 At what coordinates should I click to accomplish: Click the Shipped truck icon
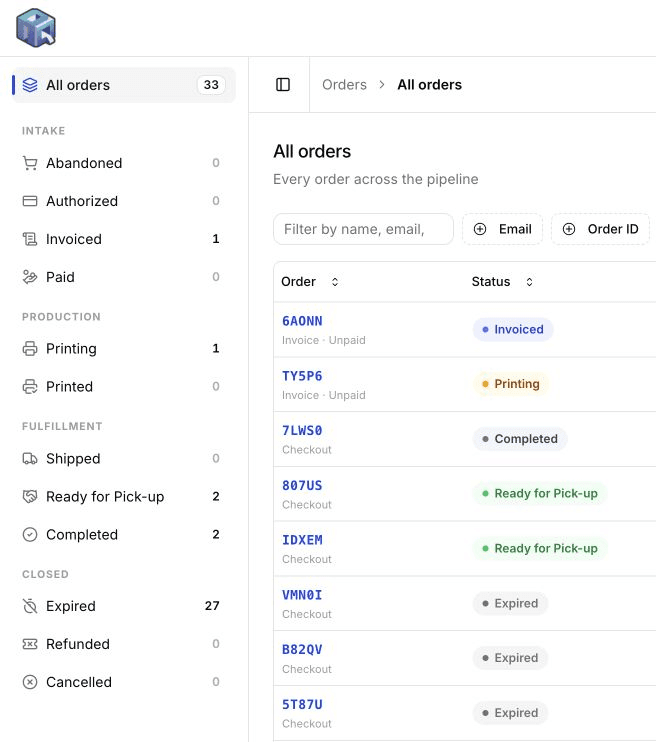point(30,459)
